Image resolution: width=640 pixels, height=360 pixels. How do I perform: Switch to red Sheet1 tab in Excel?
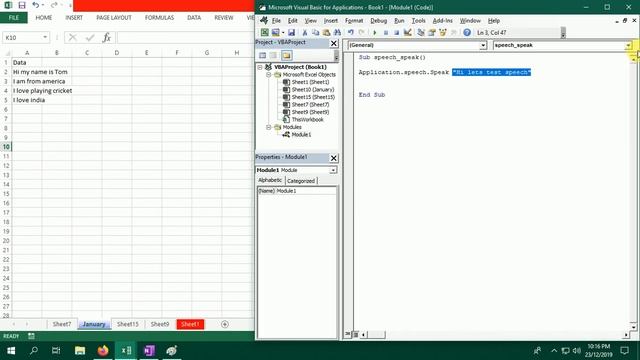(x=190, y=324)
